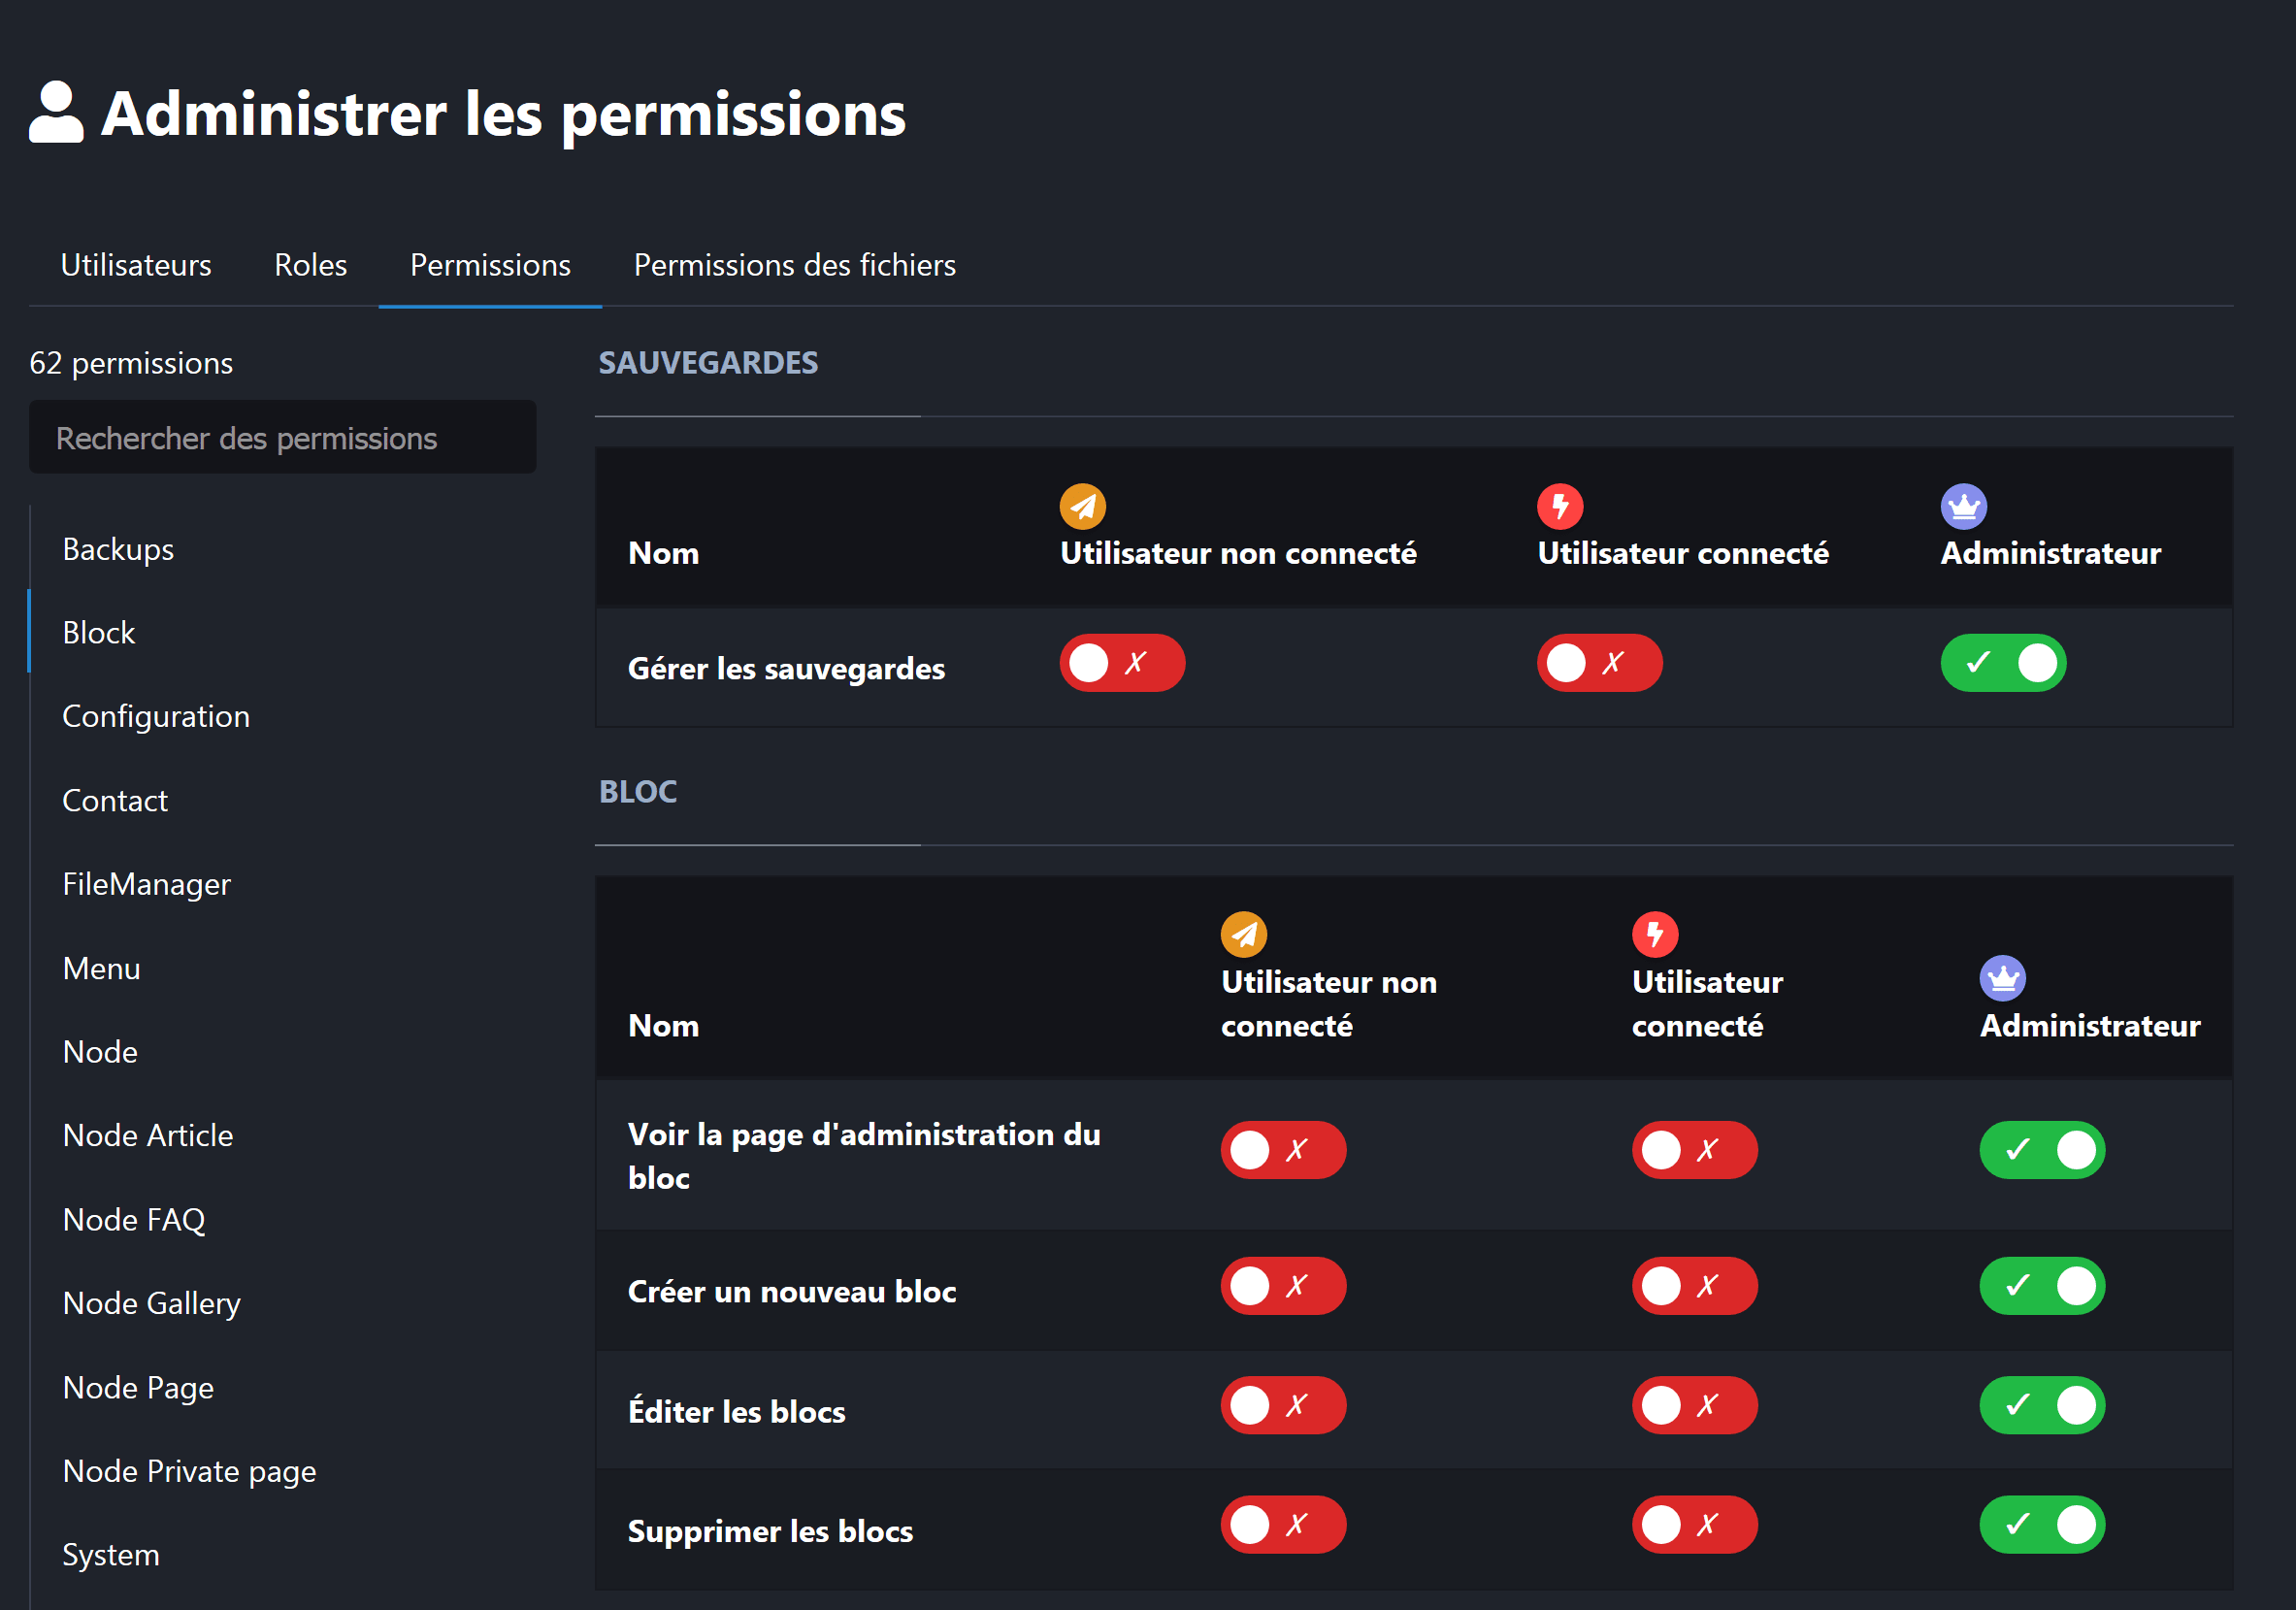2296x1610 pixels.
Task: Click the paper plane icon in the BLOC table
Action: [x=1242, y=934]
